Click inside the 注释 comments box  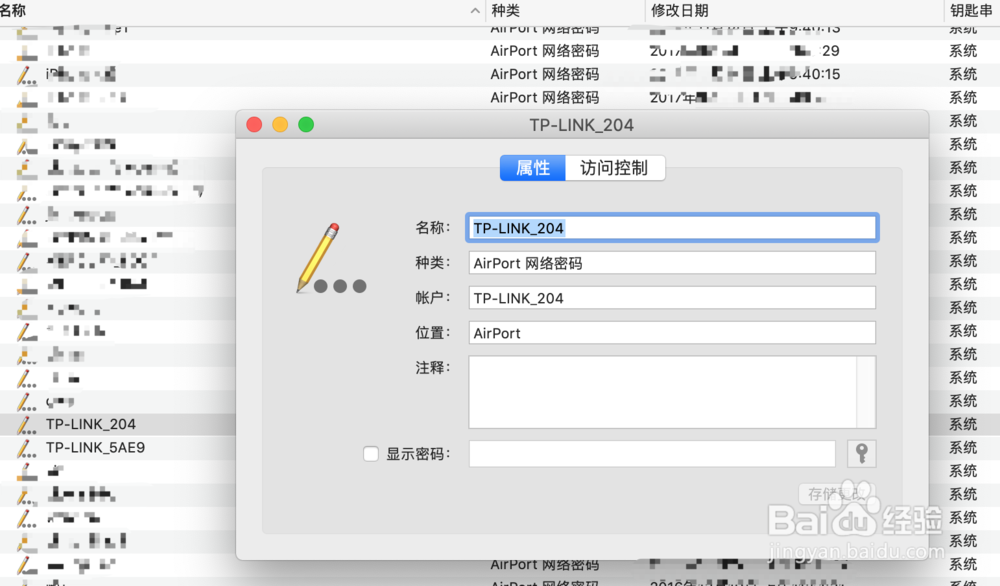point(672,390)
